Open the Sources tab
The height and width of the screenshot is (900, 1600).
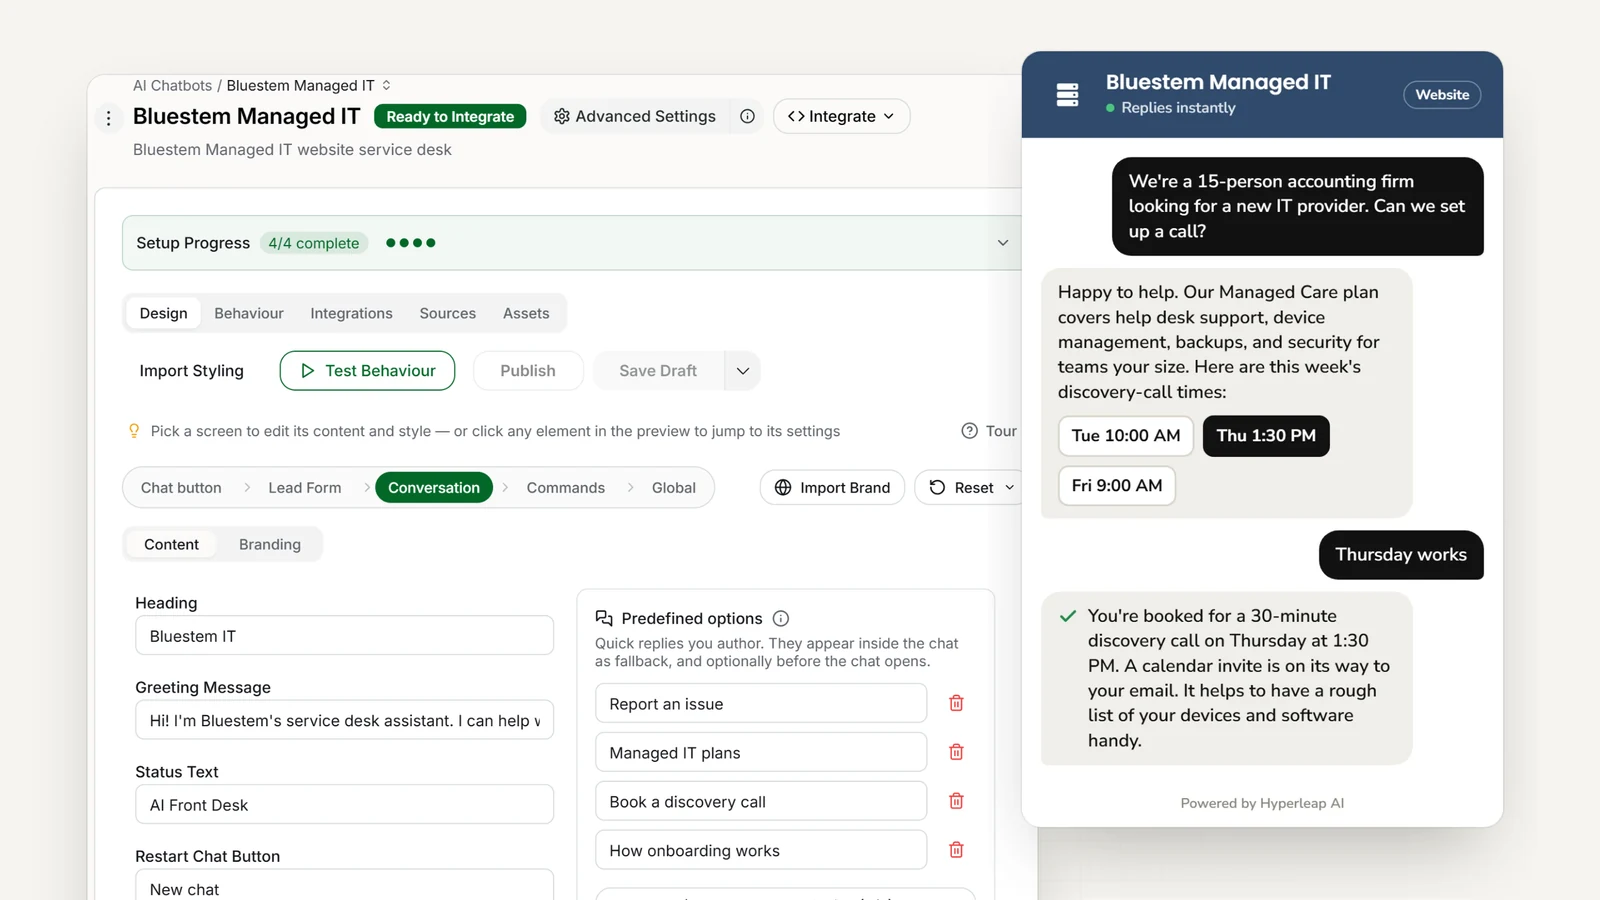tap(448, 313)
